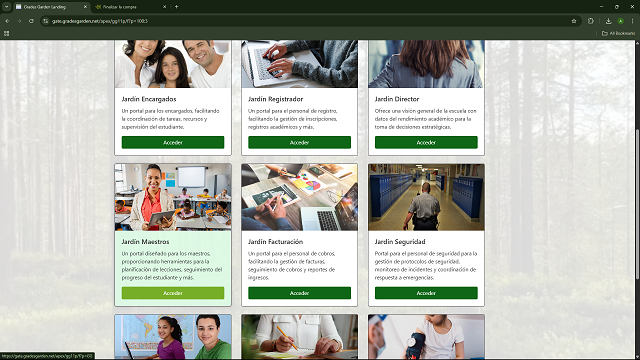
Task: Click the Jardín Maestros classroom photo
Action: 173,197
